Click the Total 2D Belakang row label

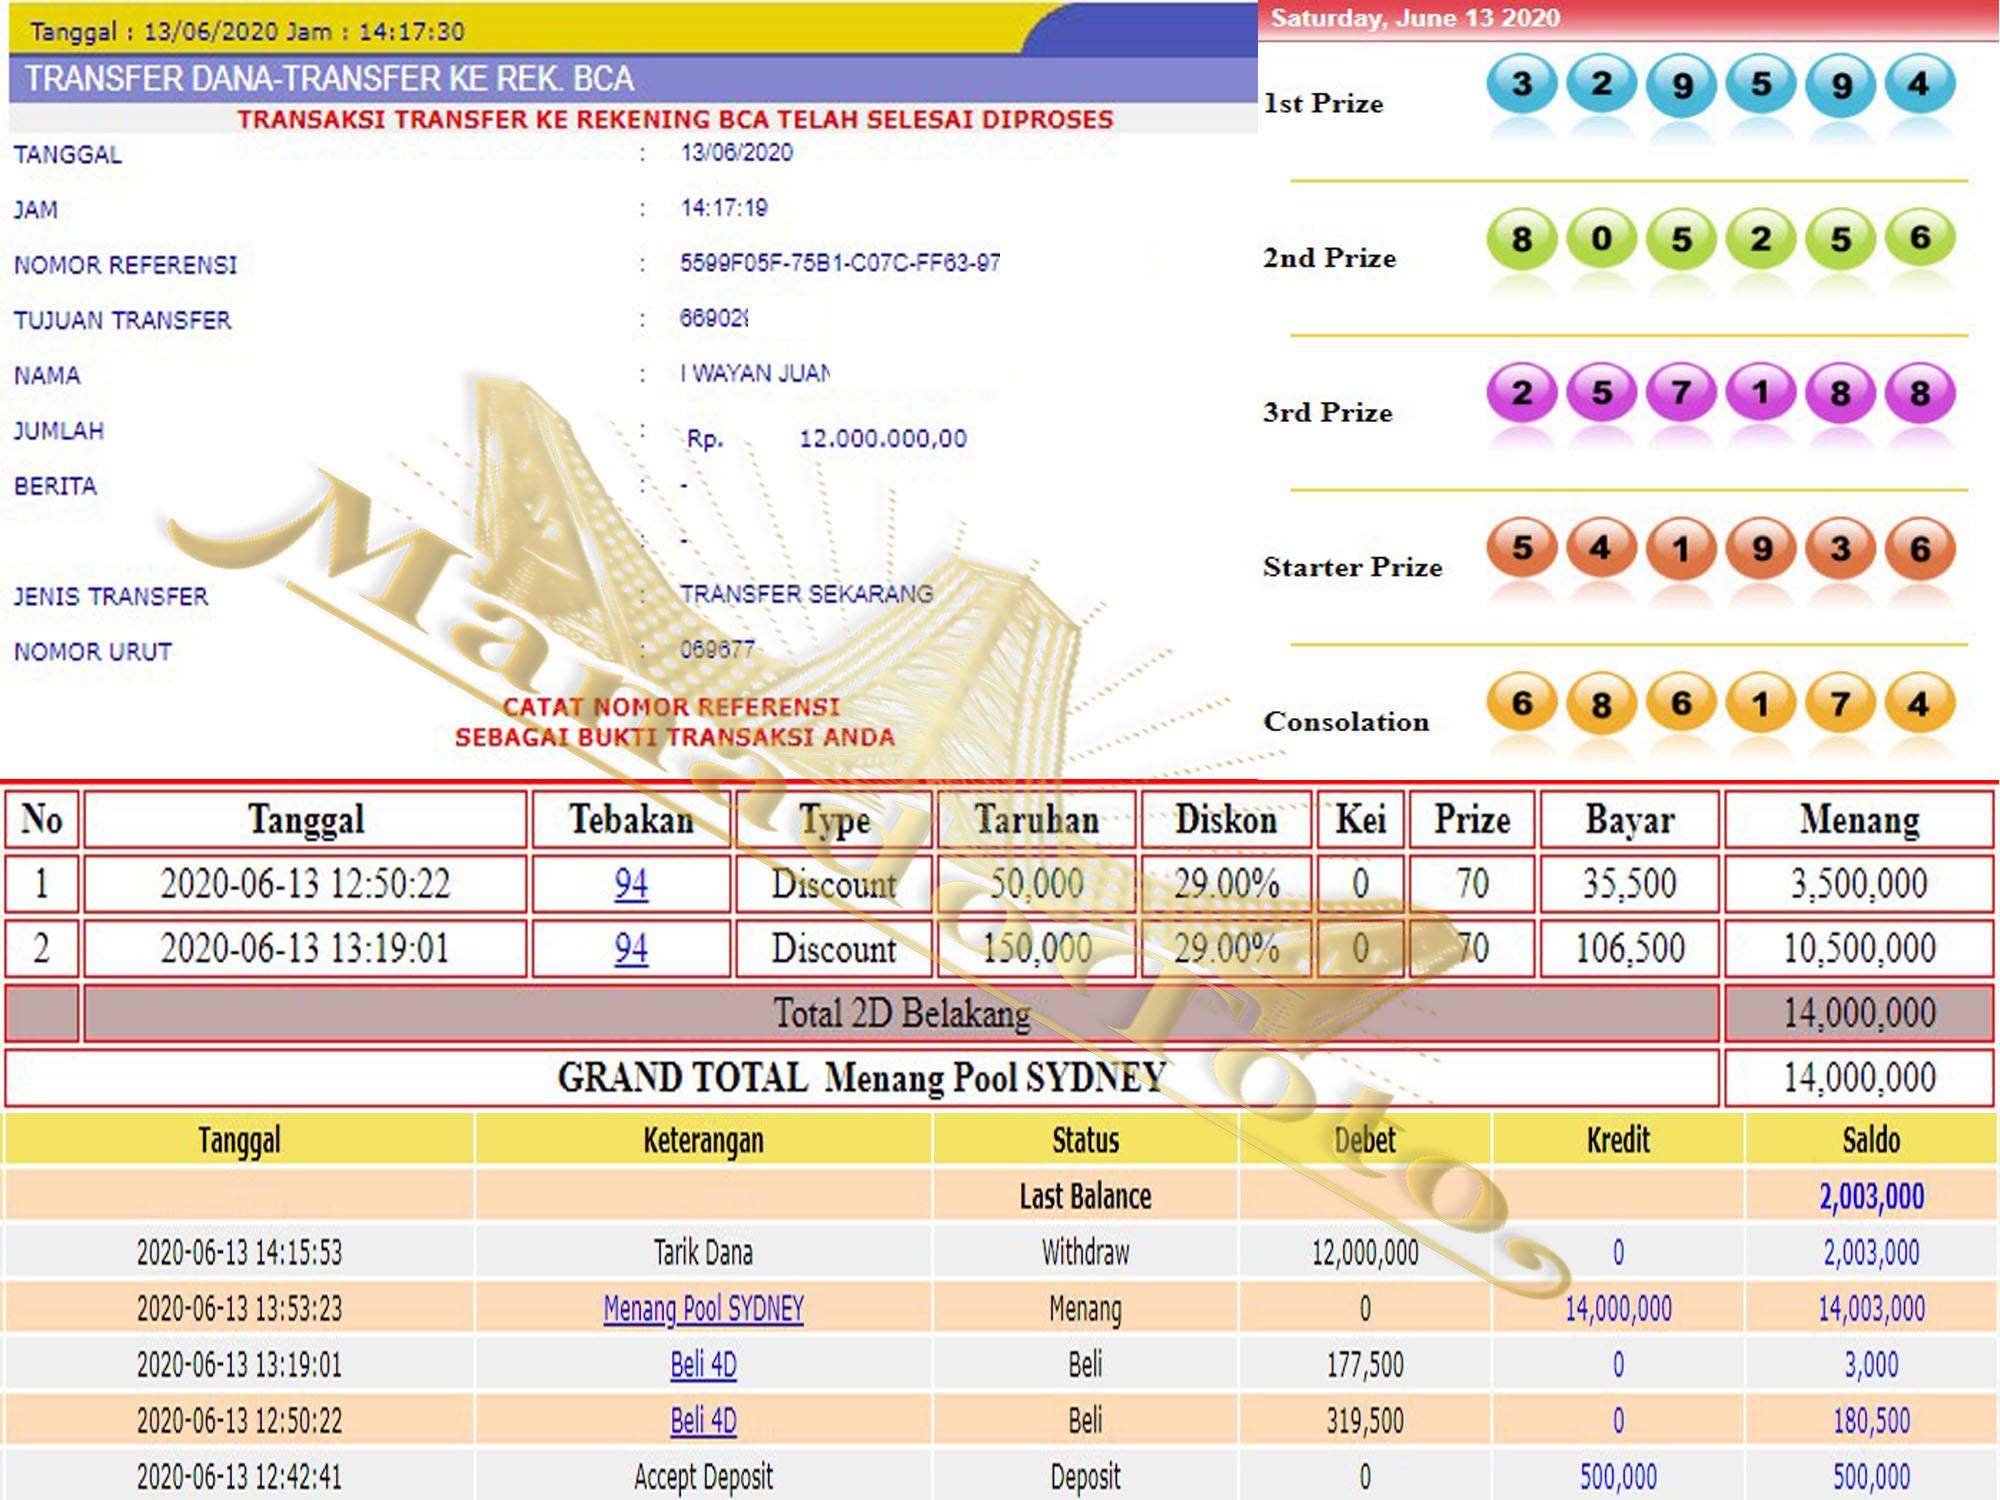coord(901,1013)
